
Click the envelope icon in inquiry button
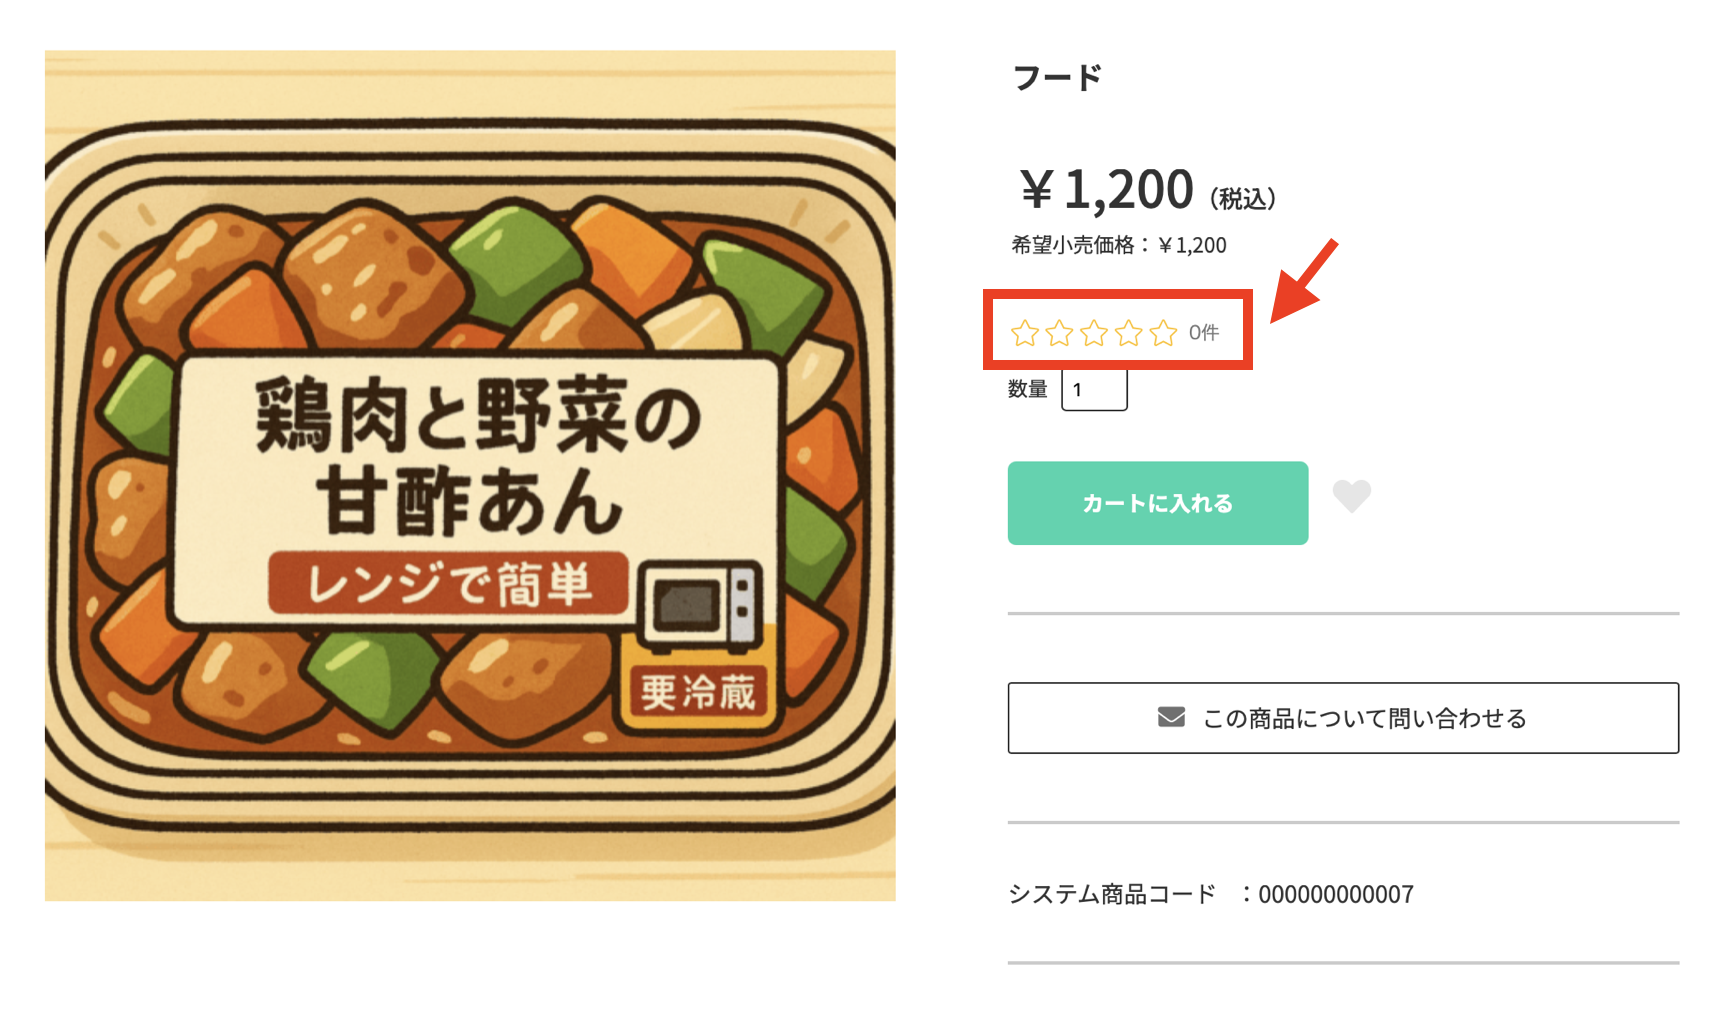[x=1171, y=717]
